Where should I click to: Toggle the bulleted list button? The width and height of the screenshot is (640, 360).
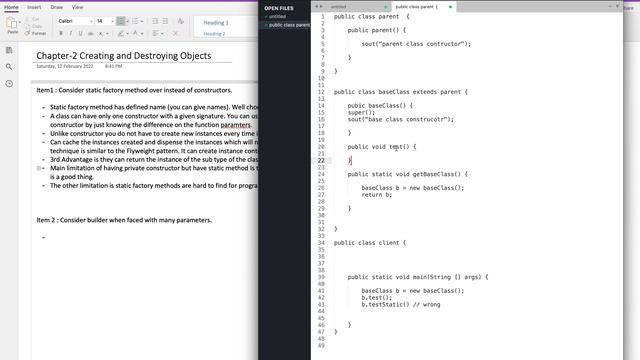(120, 21)
